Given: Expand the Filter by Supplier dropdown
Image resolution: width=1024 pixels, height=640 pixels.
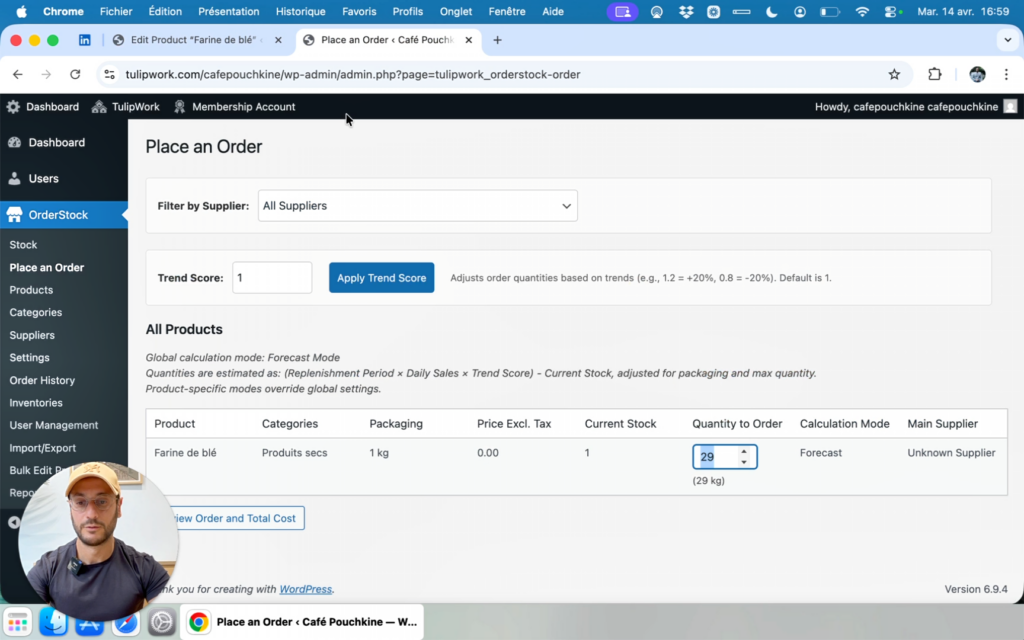Looking at the screenshot, I should (417, 206).
